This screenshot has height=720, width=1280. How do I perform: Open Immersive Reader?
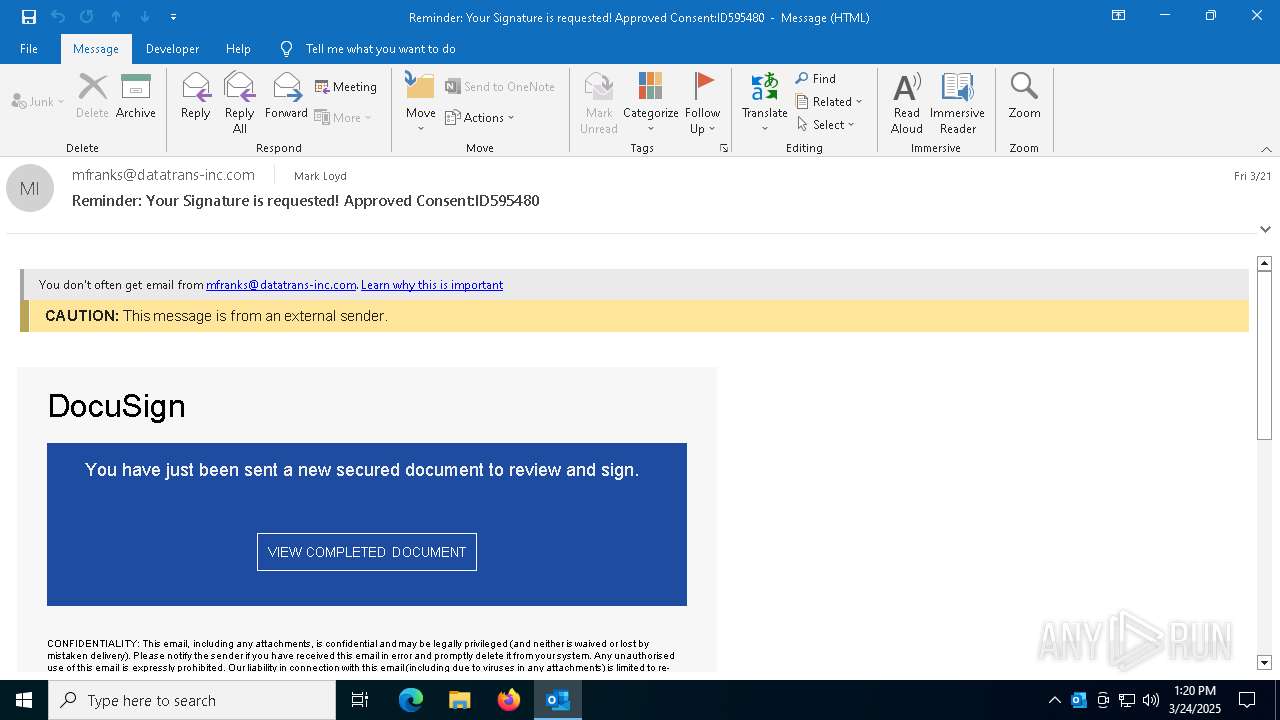pos(957,103)
